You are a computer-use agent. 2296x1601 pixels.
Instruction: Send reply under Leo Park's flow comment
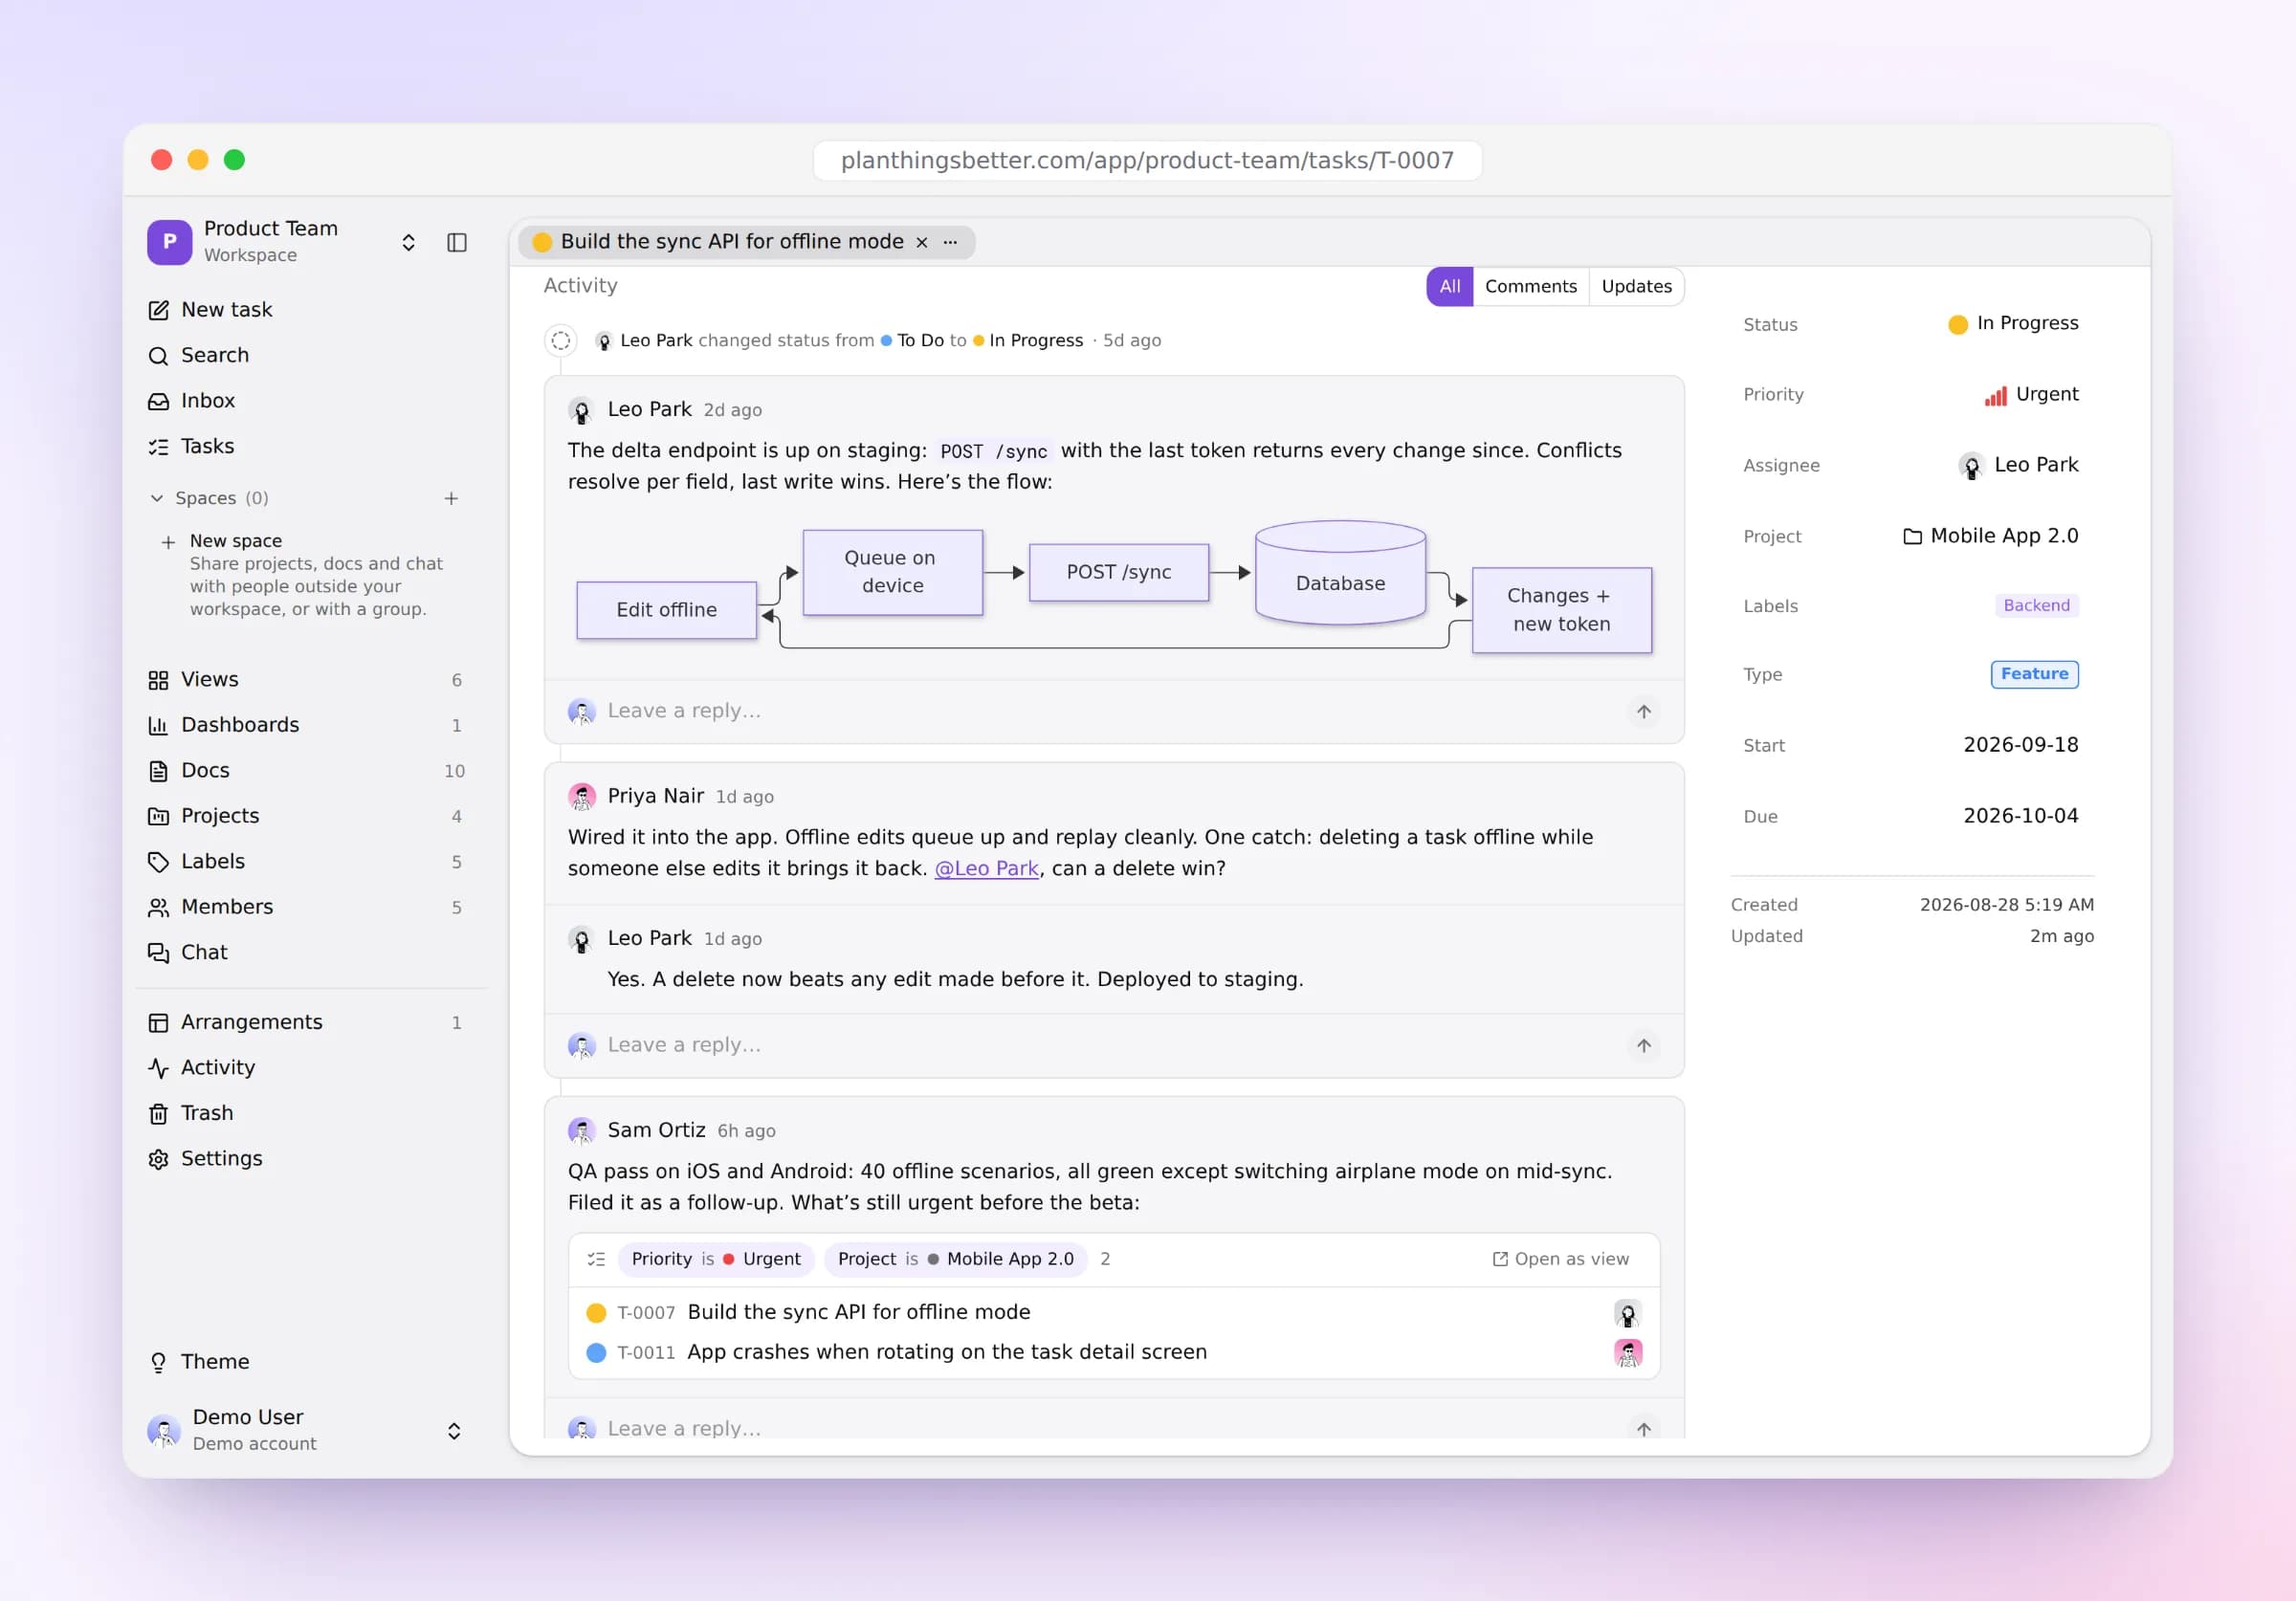click(x=1644, y=712)
